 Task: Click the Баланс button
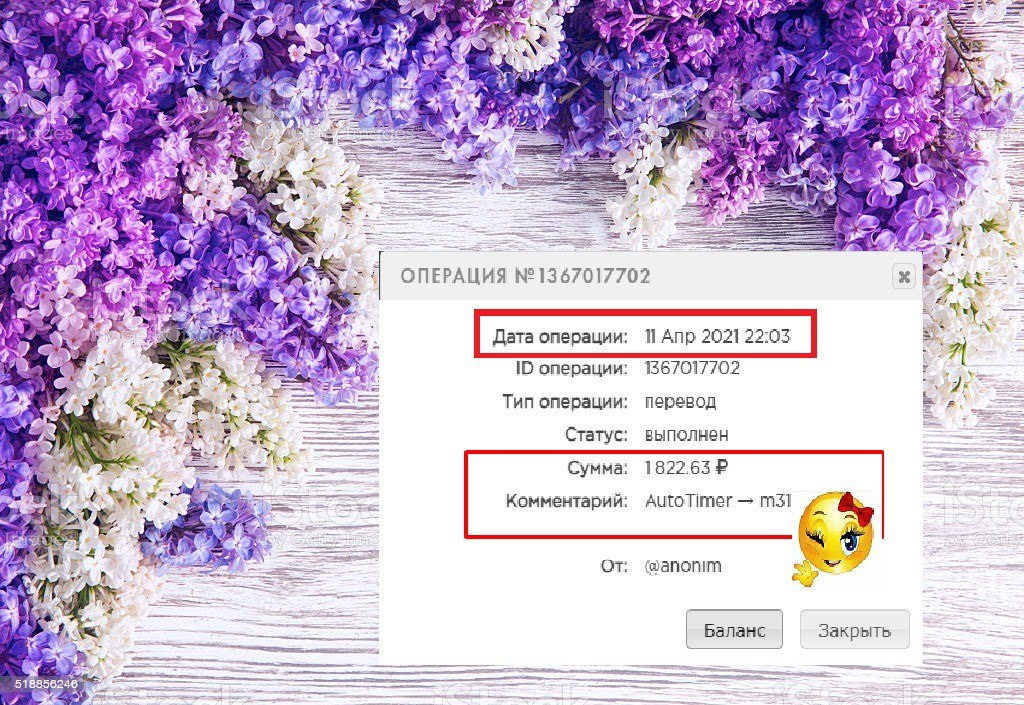click(734, 630)
